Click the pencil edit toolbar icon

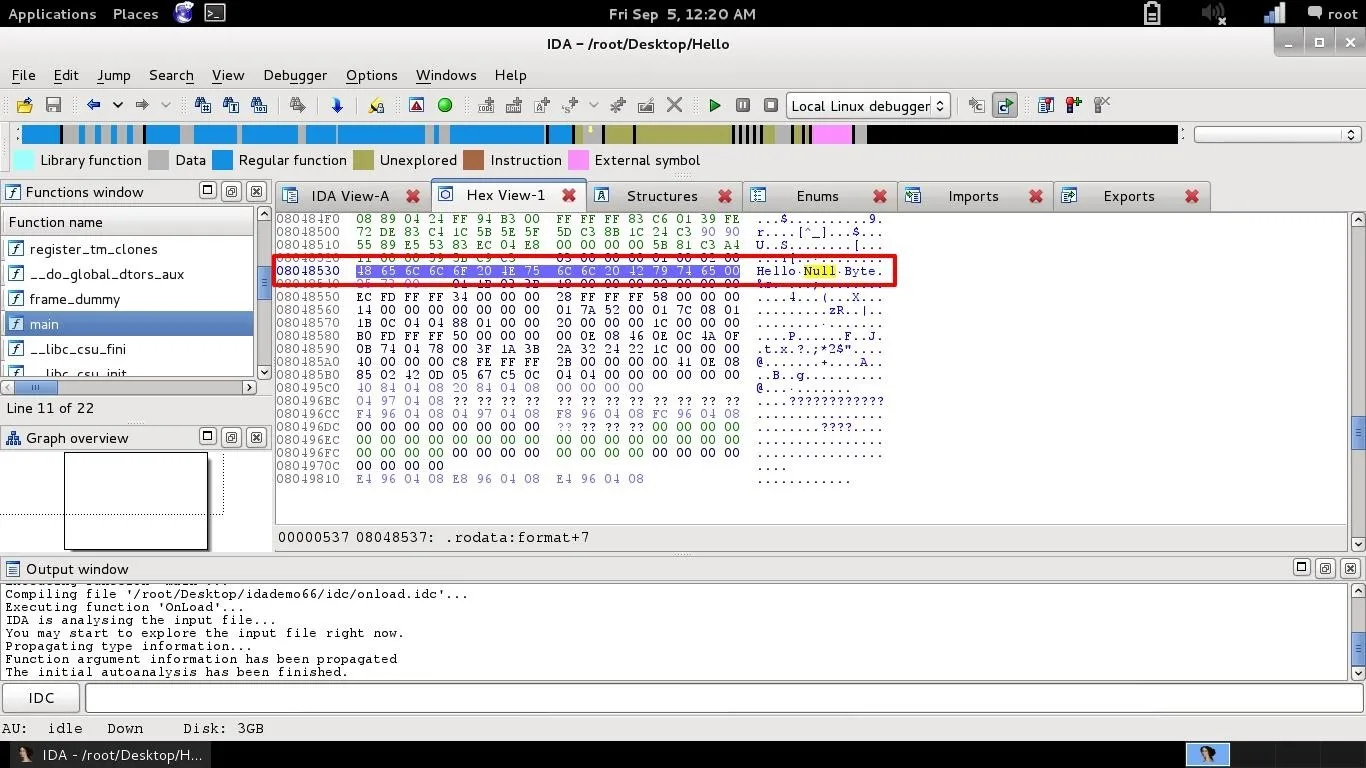pyautogui.click(x=646, y=105)
